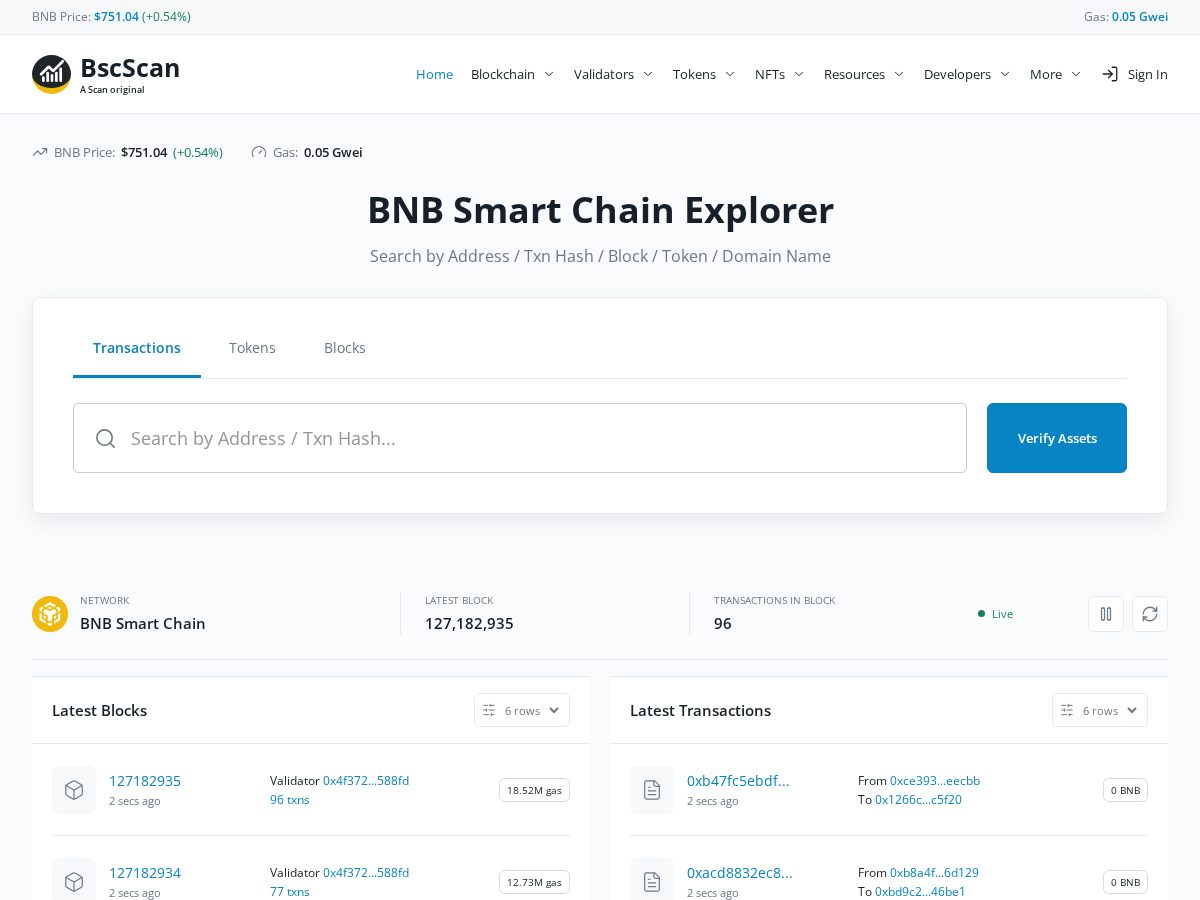Viewport: 1200px width, 900px height.
Task: Pause live updates with the pause button
Action: (x=1106, y=614)
